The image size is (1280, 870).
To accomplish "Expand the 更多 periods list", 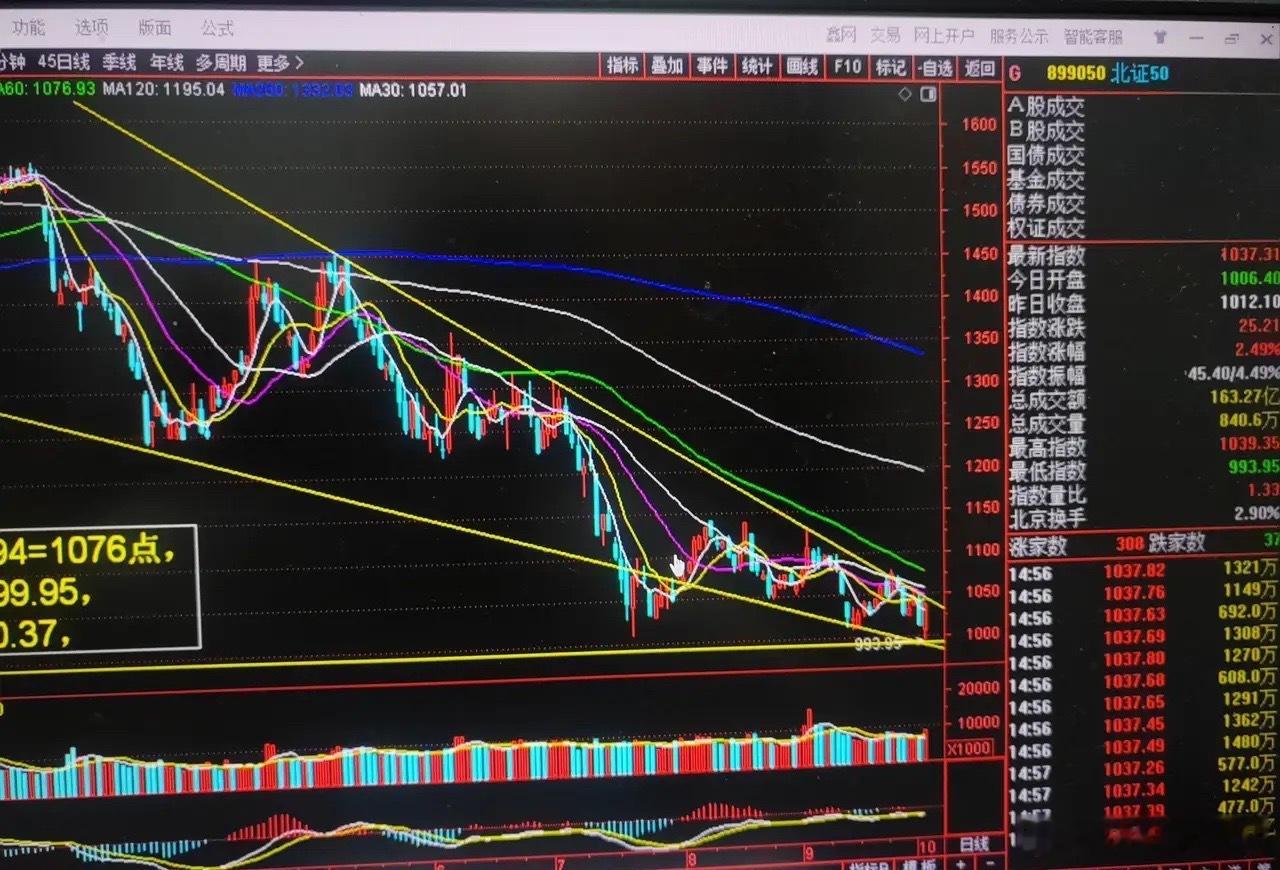I will point(280,63).
